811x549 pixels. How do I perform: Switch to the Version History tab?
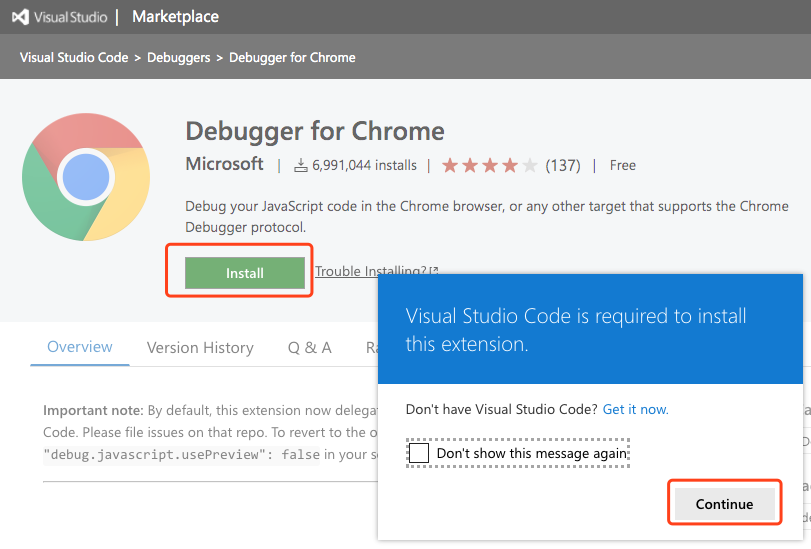pyautogui.click(x=200, y=348)
